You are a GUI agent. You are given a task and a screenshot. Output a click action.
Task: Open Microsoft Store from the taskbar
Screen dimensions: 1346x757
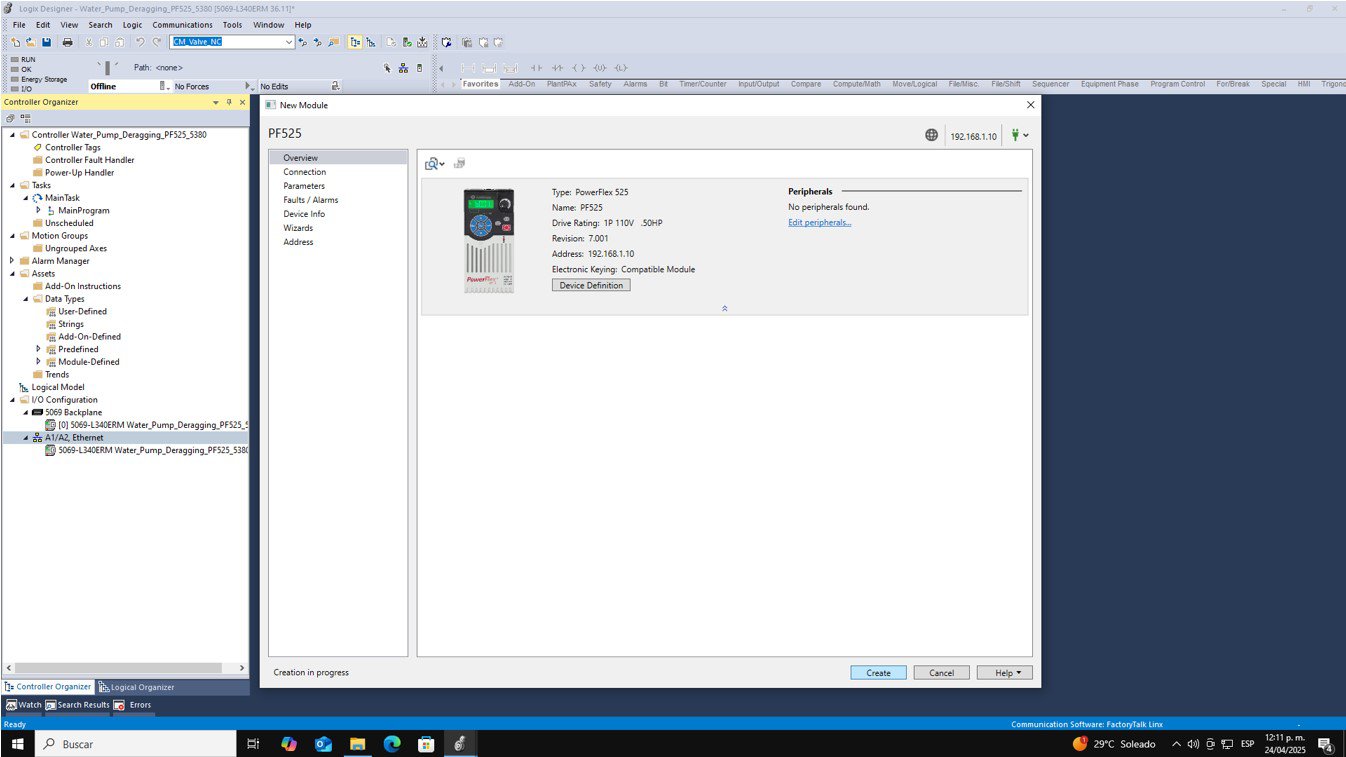click(426, 744)
